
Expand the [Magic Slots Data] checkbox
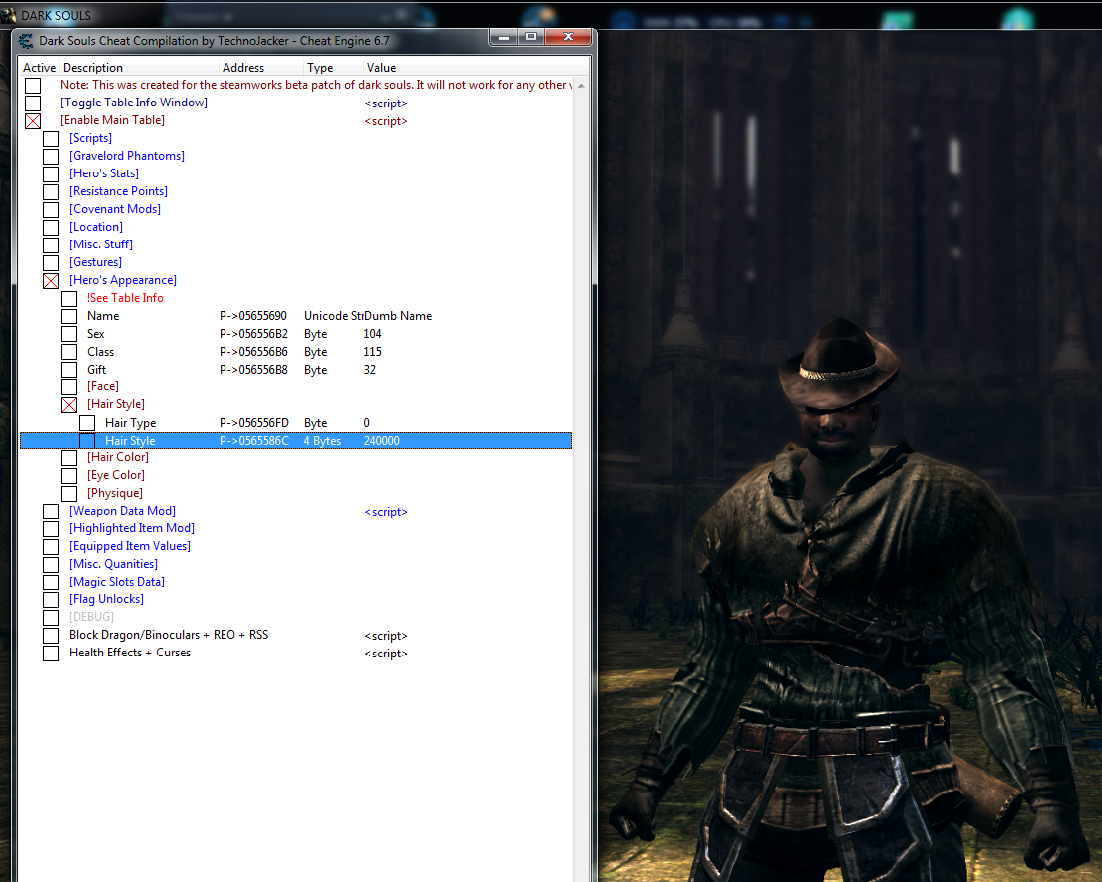point(51,582)
